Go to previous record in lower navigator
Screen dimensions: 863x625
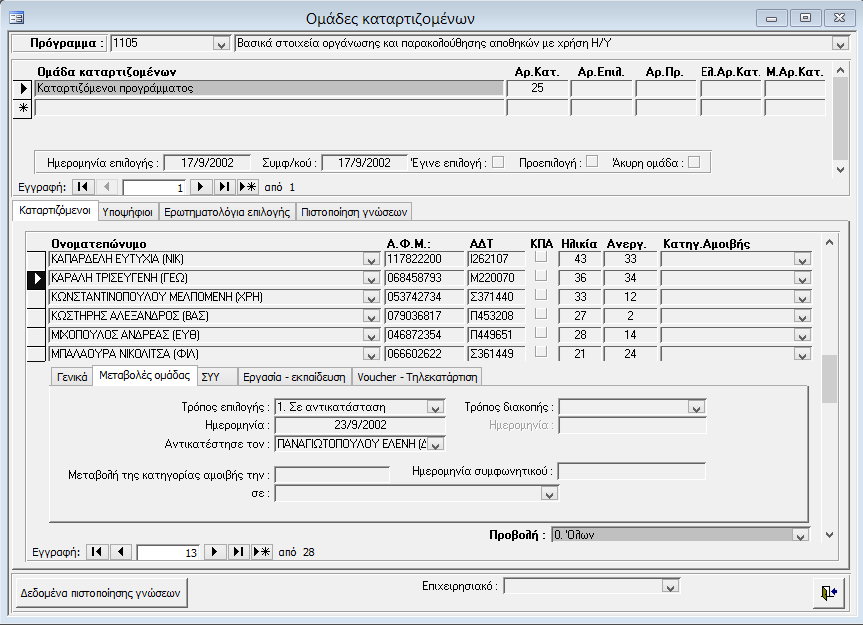[x=120, y=551]
